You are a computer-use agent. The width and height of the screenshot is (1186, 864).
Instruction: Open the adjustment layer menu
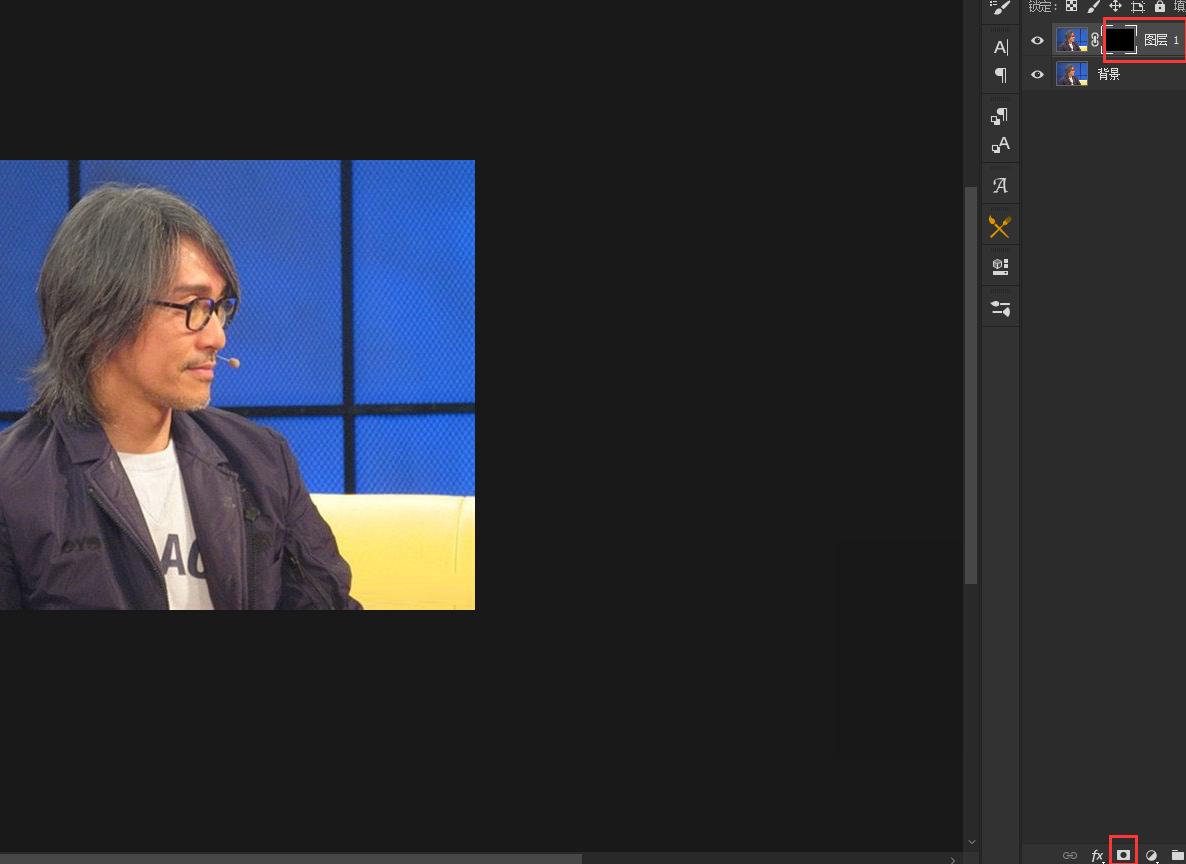pyautogui.click(x=1151, y=855)
